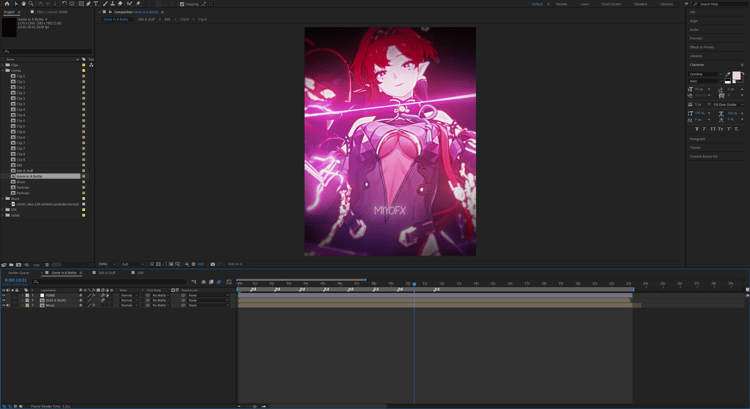Click the Search Help field

(721, 4)
